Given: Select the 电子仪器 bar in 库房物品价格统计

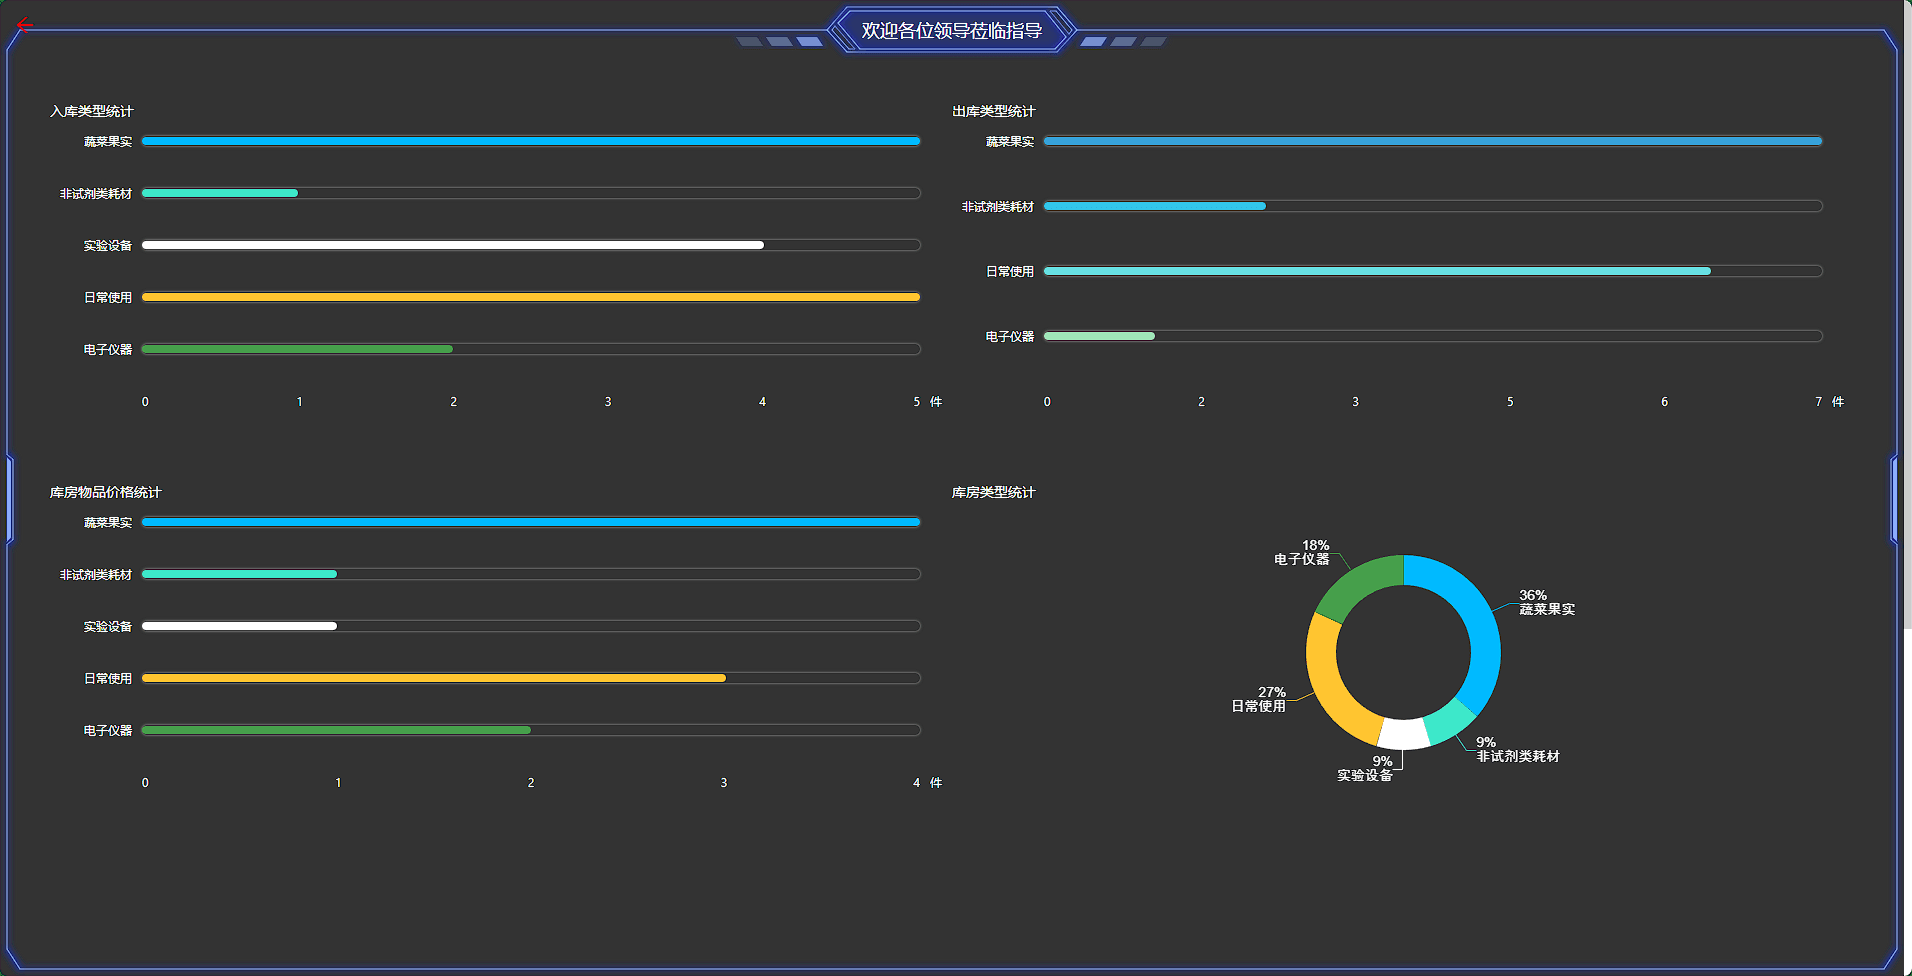Looking at the screenshot, I should pos(336,730).
